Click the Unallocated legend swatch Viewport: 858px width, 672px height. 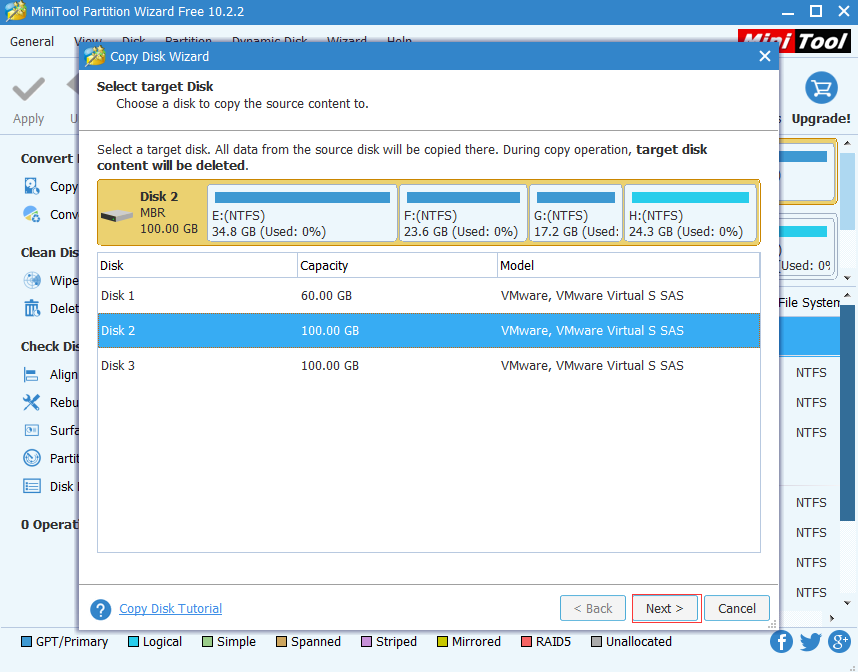(596, 641)
